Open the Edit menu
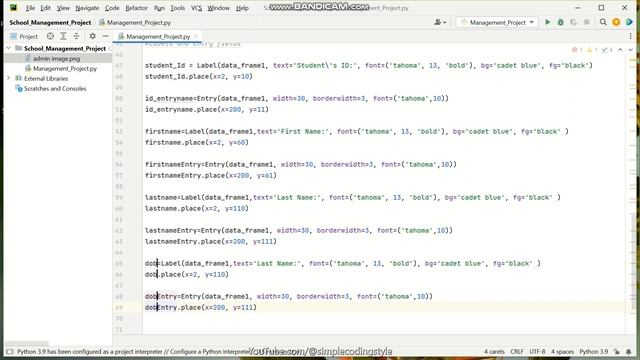The height and width of the screenshot is (360, 640). pyautogui.click(x=45, y=8)
